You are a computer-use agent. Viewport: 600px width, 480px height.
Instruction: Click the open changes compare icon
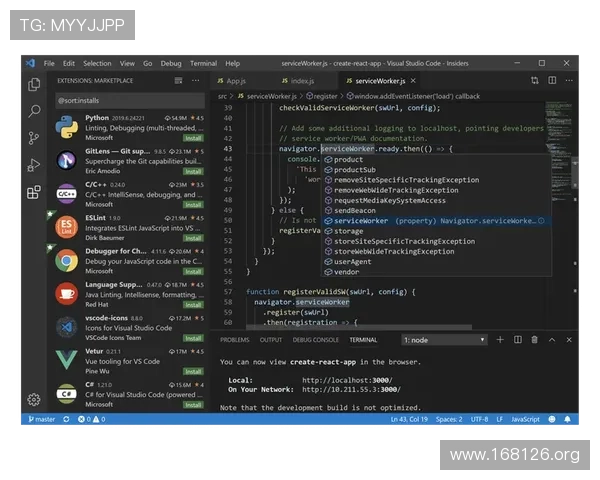click(535, 80)
